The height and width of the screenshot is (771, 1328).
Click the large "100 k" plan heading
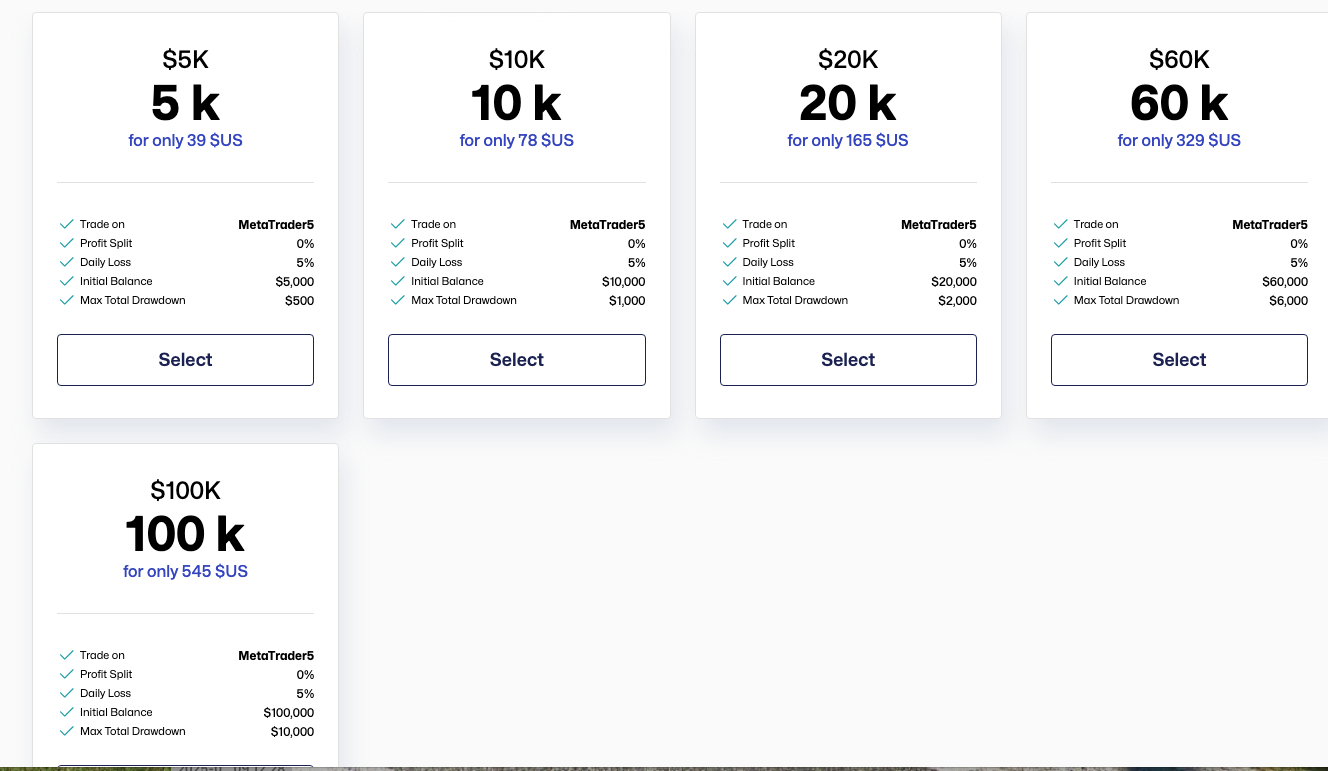coord(185,534)
